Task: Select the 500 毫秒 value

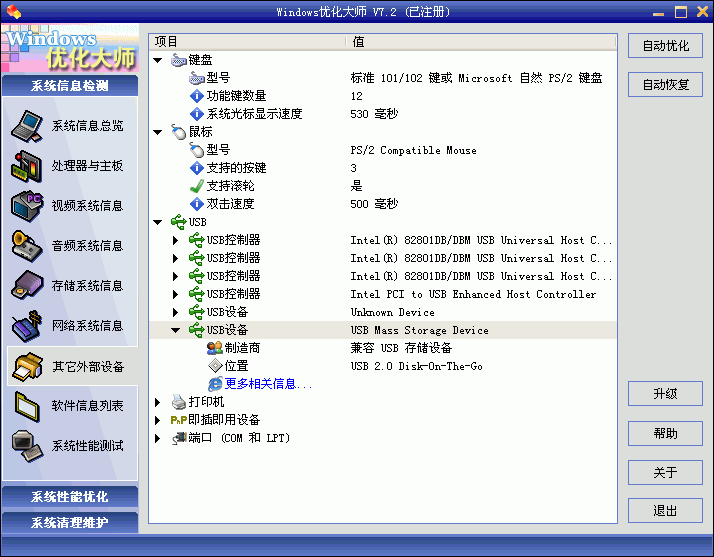Action: (374, 204)
